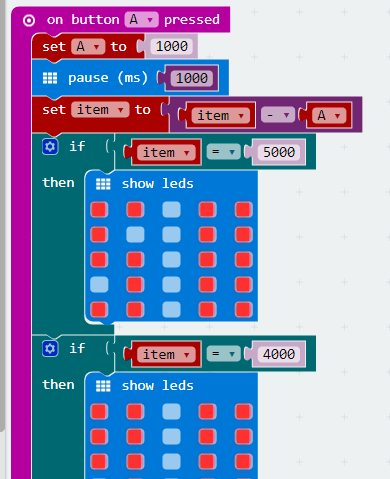Click the 'then' label of the first if block
Screen dimensions: 390x479
click(58, 183)
